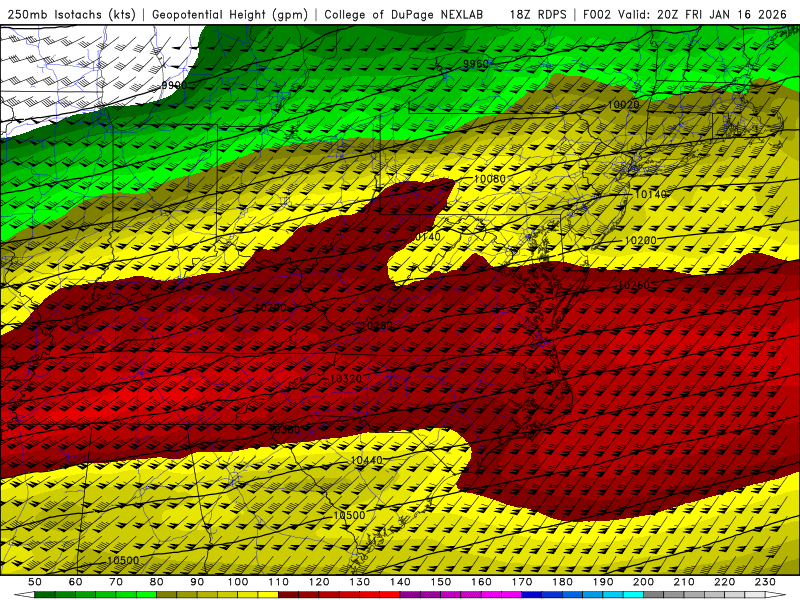Click the 9960 height contour label

pos(476,64)
